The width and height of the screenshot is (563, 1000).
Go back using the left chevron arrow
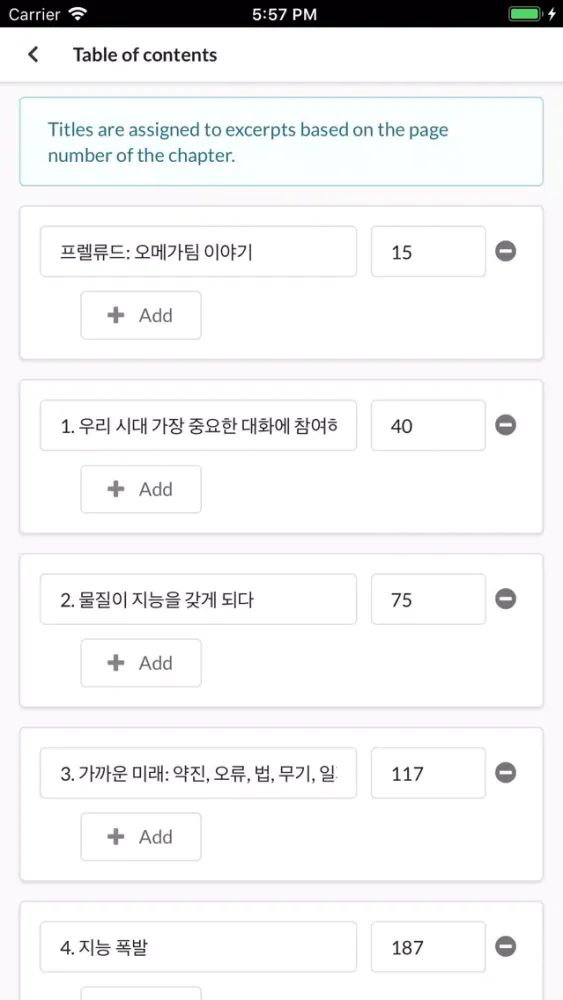[x=33, y=55]
